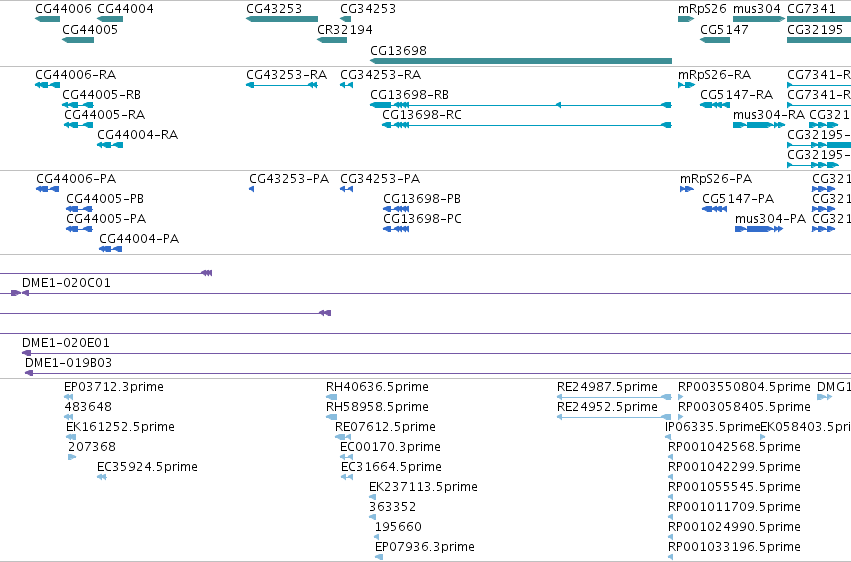Select the 207368 feature label

pos(92,447)
